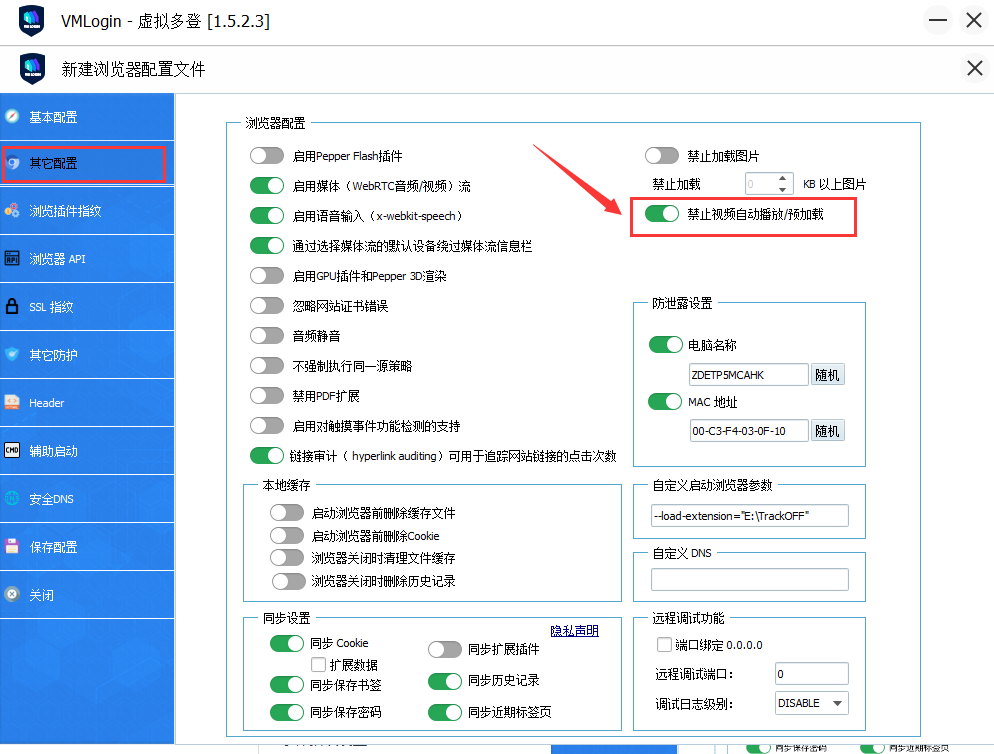The width and height of the screenshot is (994, 754).
Task: Check the 端口绑定 0.0.0.0 checkbox
Action: [664, 644]
